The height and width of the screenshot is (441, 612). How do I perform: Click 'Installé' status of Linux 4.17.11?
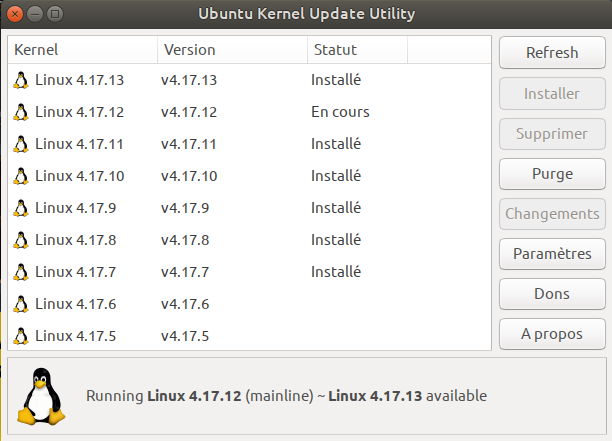(336, 144)
